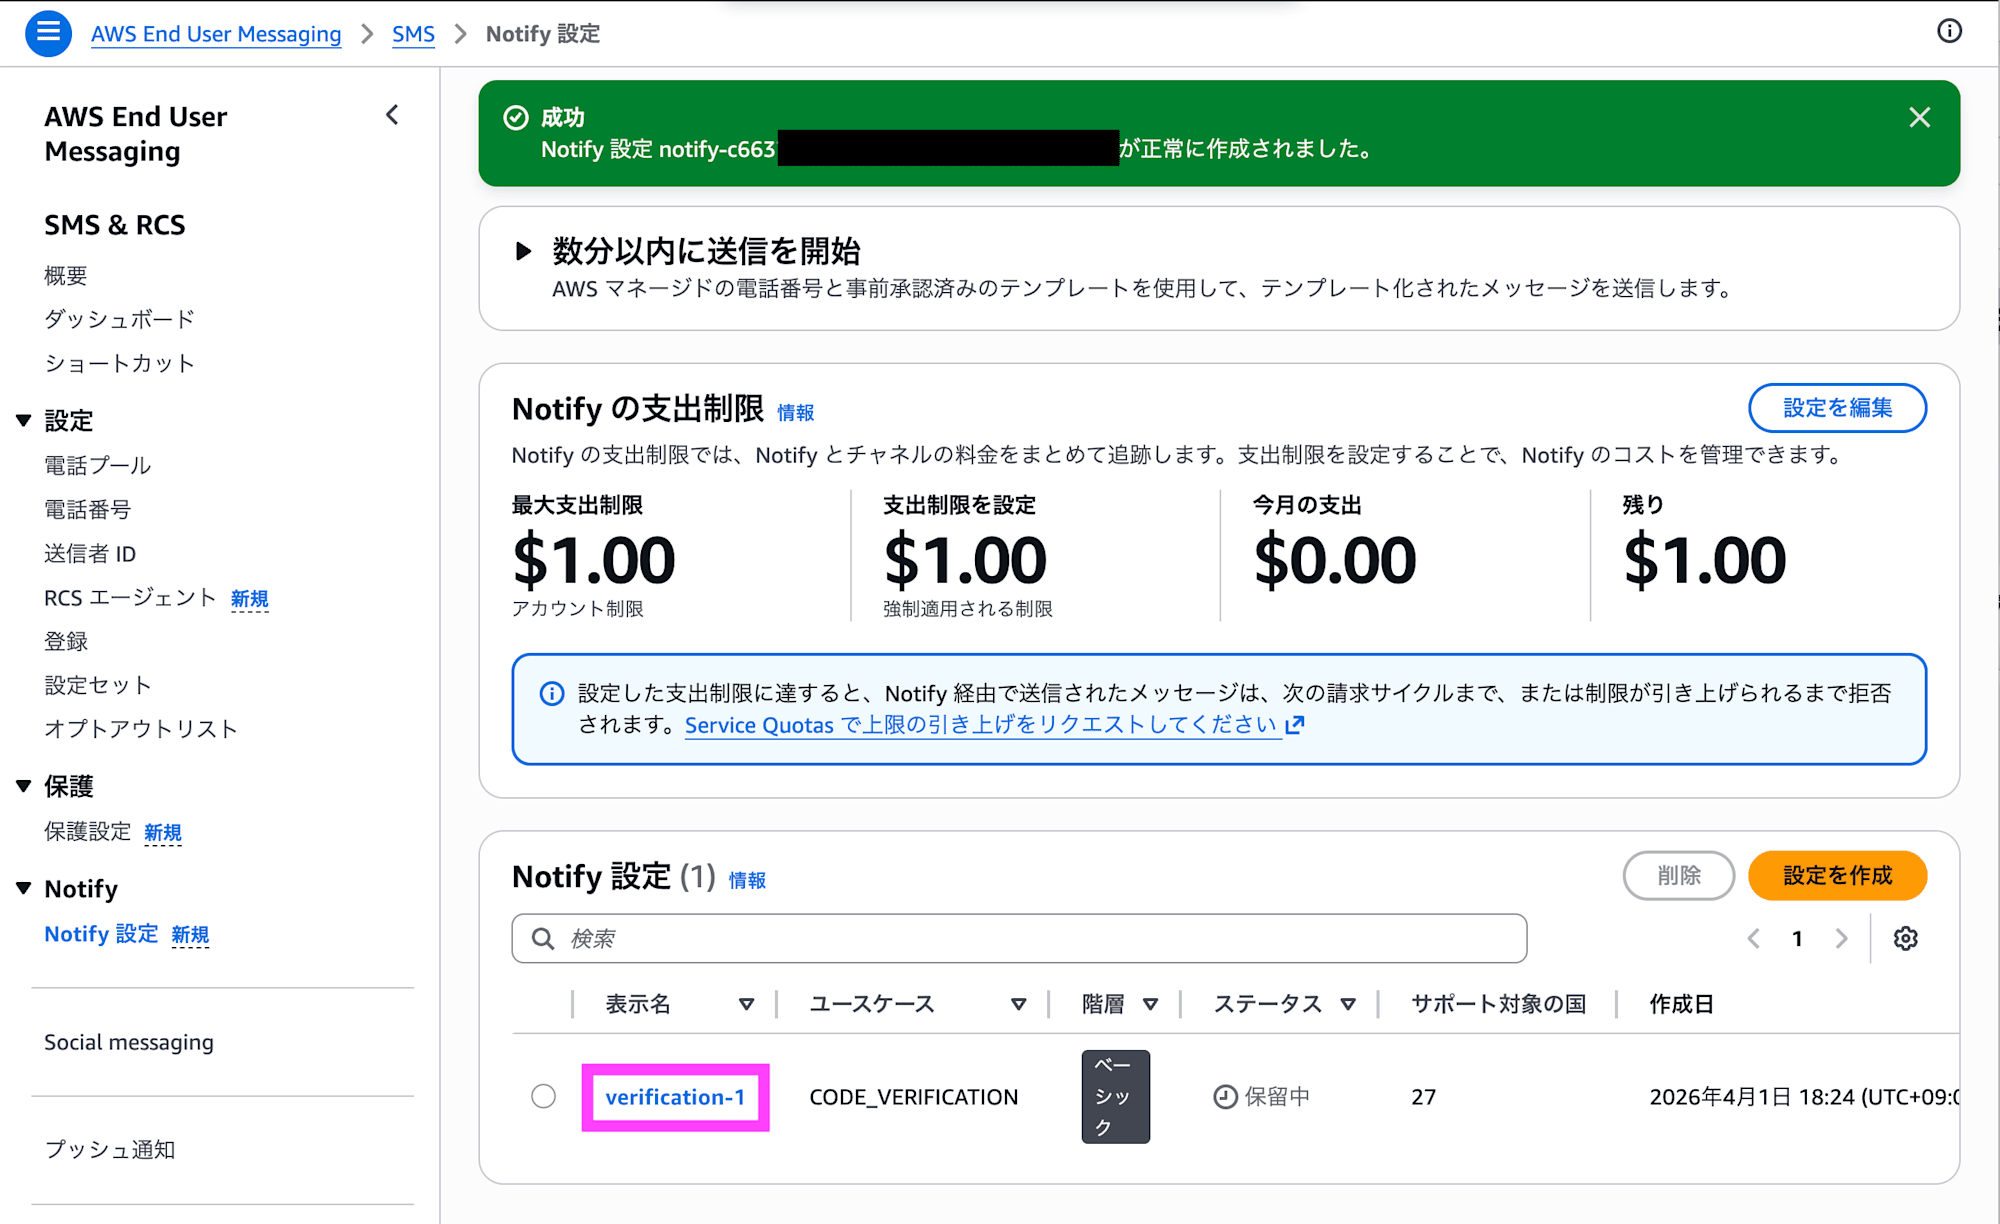Click the previous page arrow
This screenshot has height=1224, width=2000.
click(1753, 938)
